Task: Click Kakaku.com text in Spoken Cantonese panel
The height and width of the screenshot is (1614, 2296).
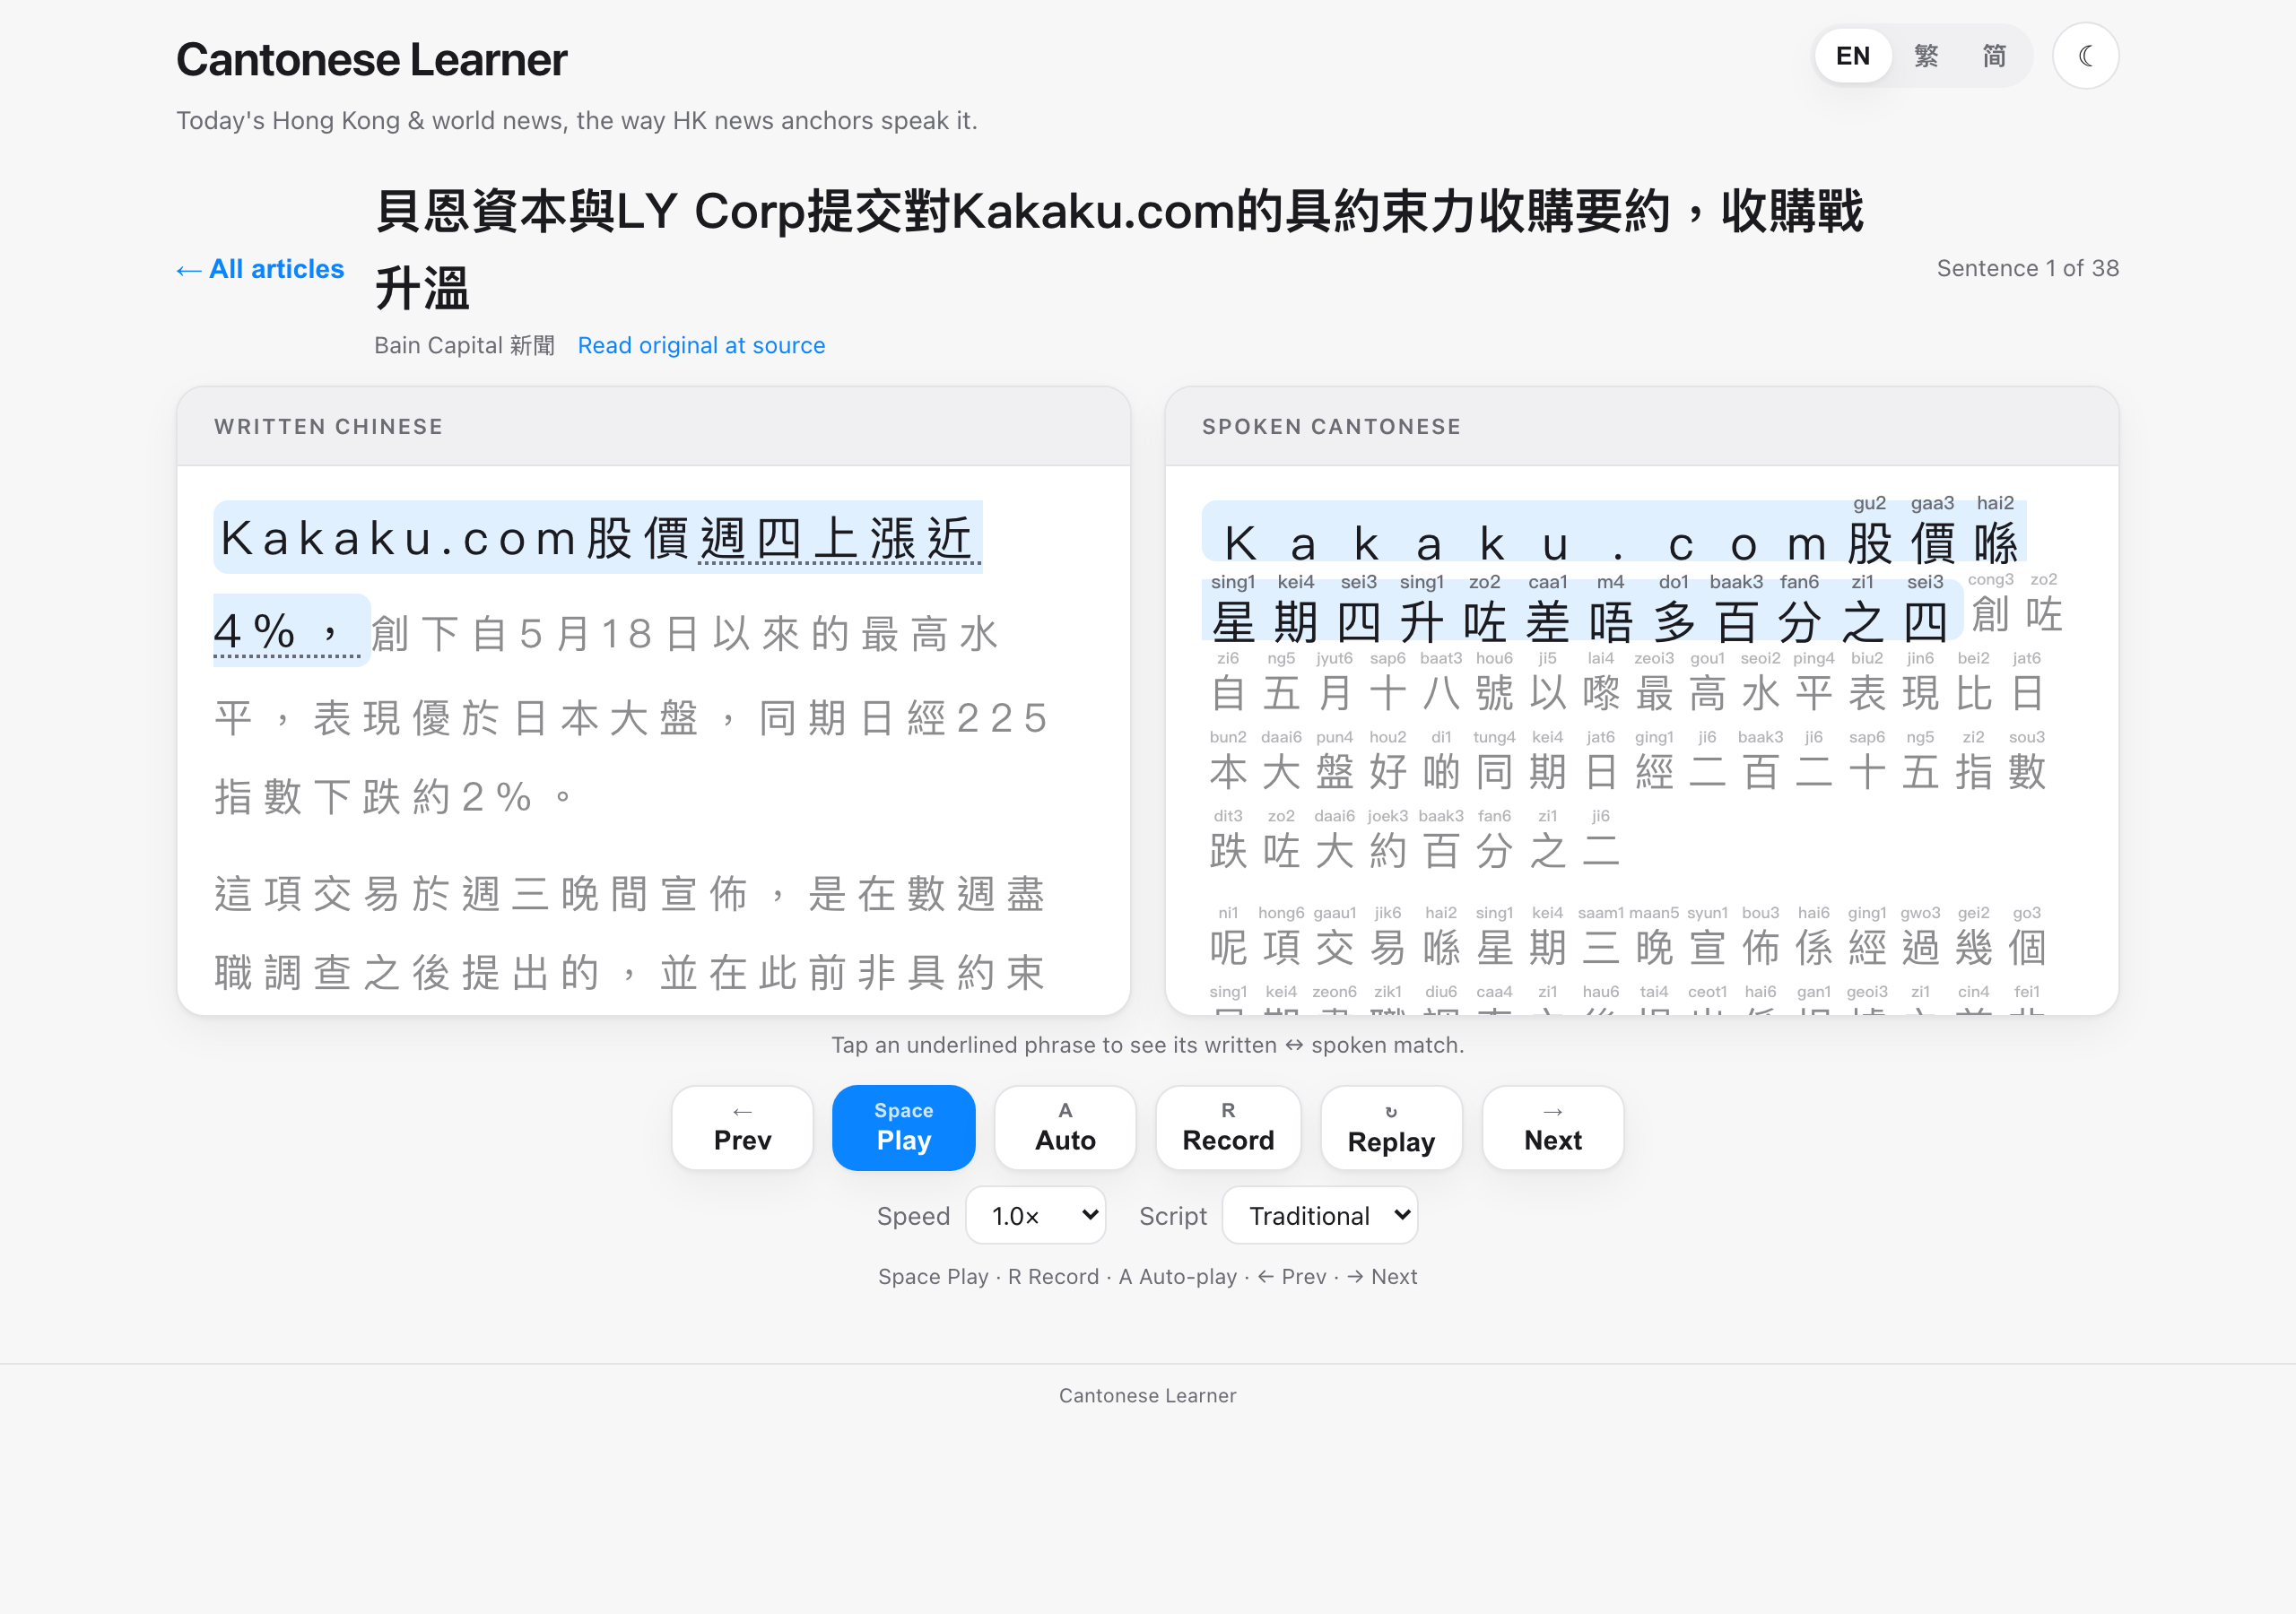Action: [x=1525, y=544]
